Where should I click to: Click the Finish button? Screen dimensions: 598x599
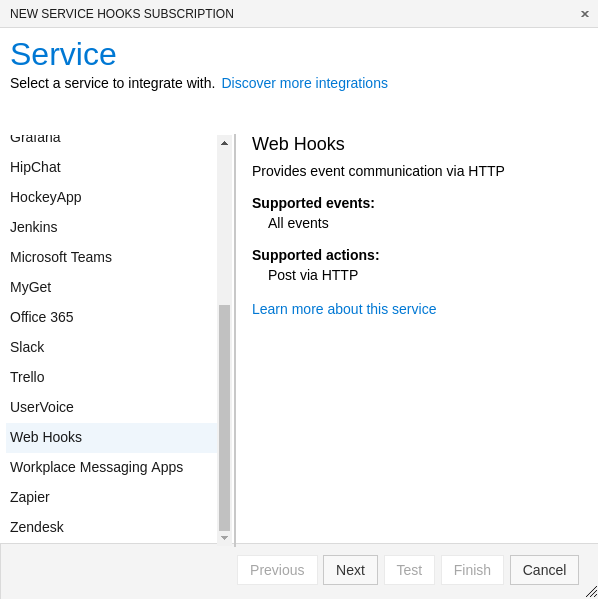tap(472, 570)
